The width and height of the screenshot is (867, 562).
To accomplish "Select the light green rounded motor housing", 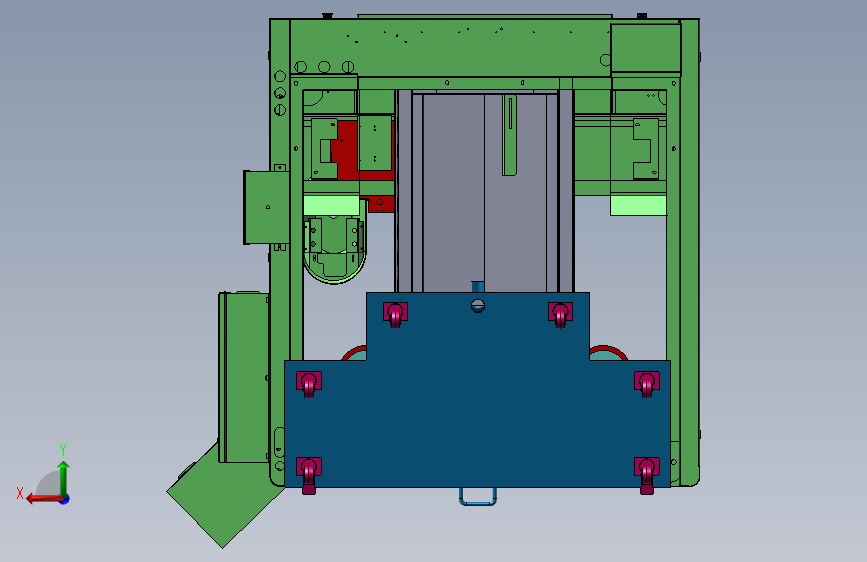I will [335, 250].
